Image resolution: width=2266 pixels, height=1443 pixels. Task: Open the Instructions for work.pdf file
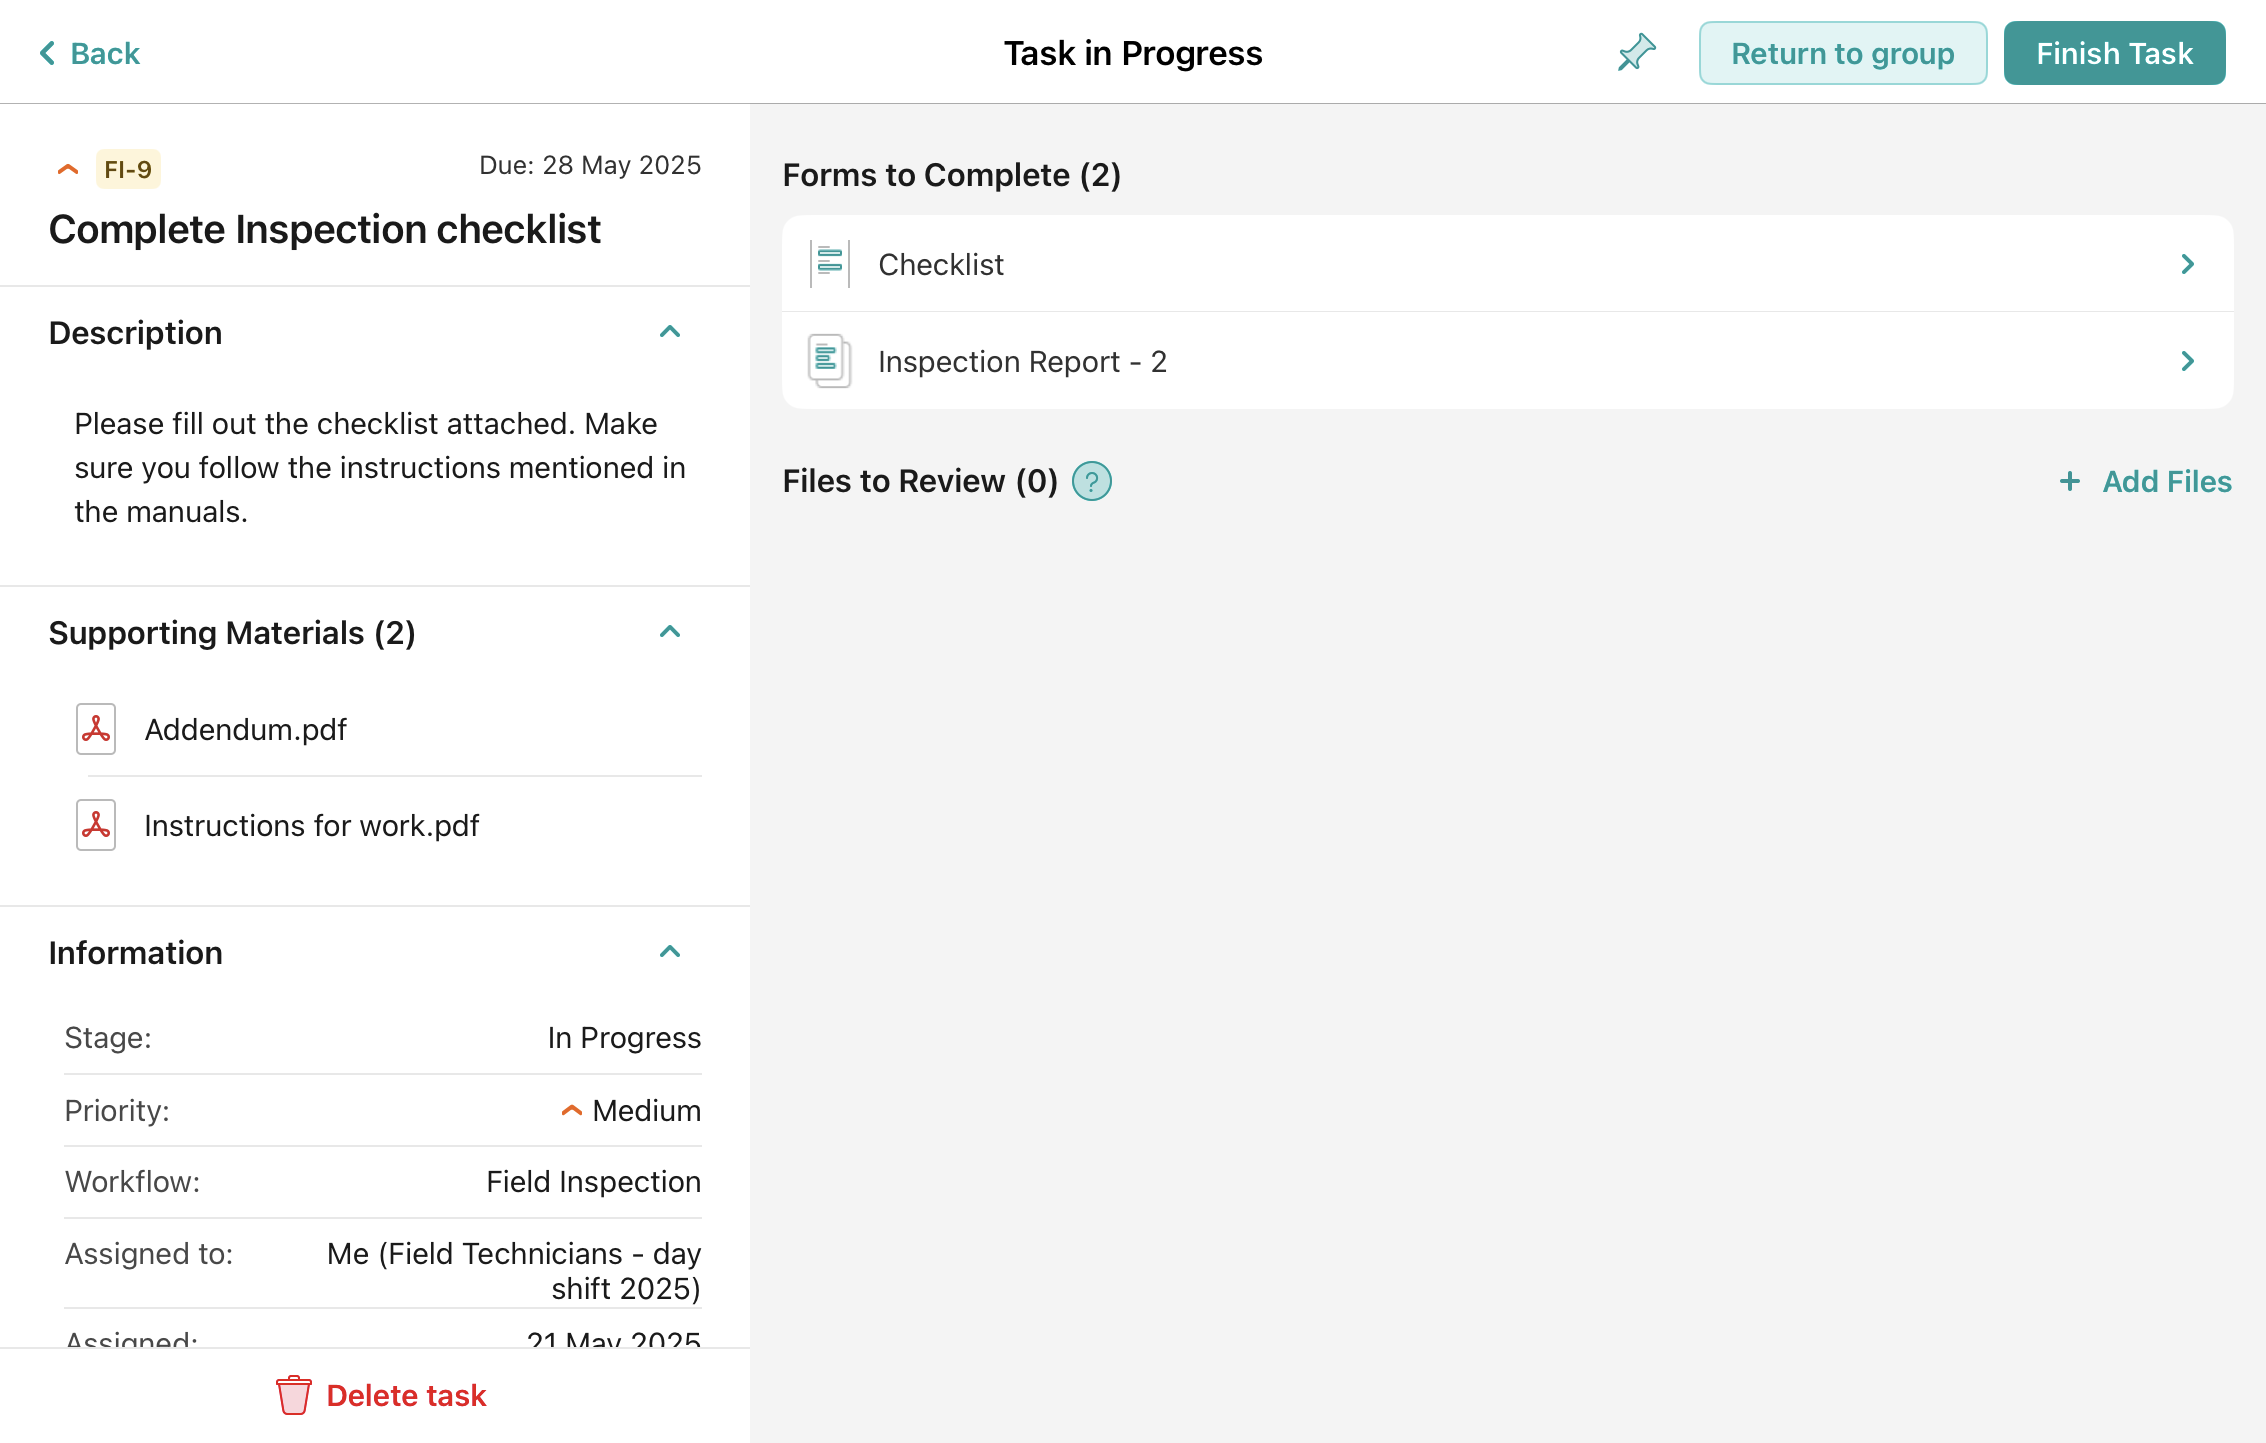pos(312,826)
